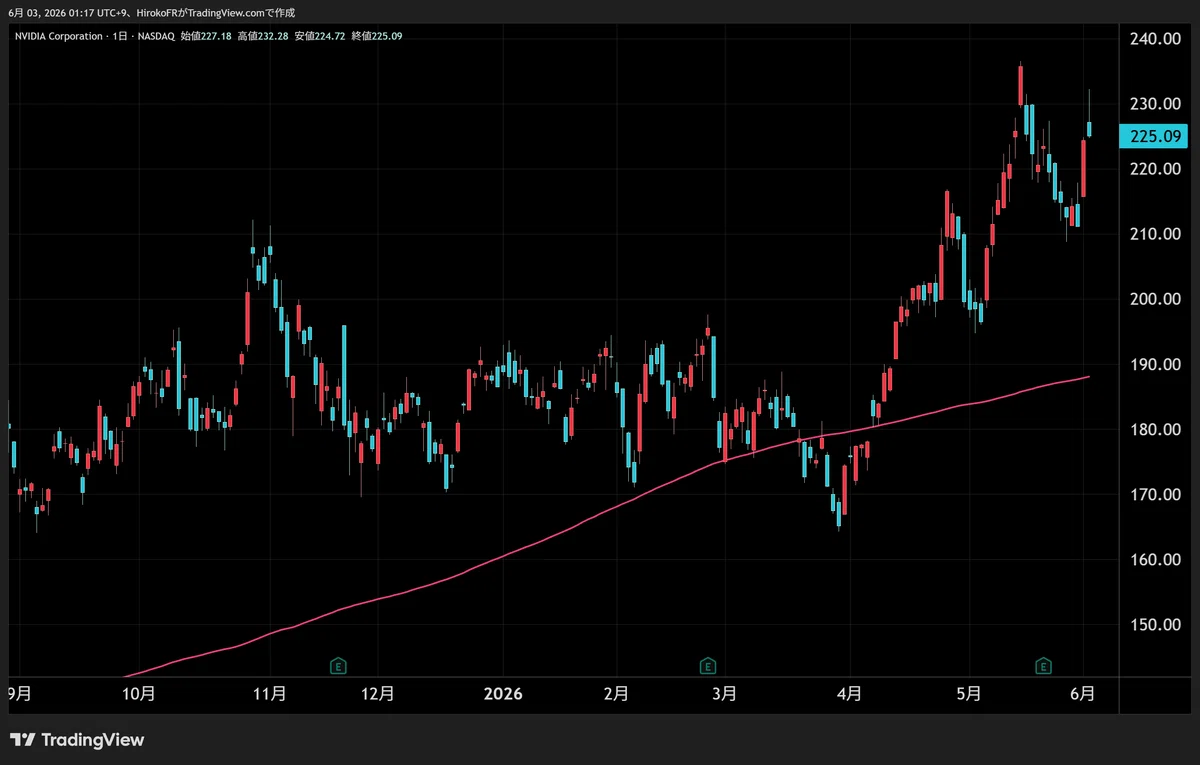Click the TradingView logo
This screenshot has width=1200, height=765.
pos(77,740)
